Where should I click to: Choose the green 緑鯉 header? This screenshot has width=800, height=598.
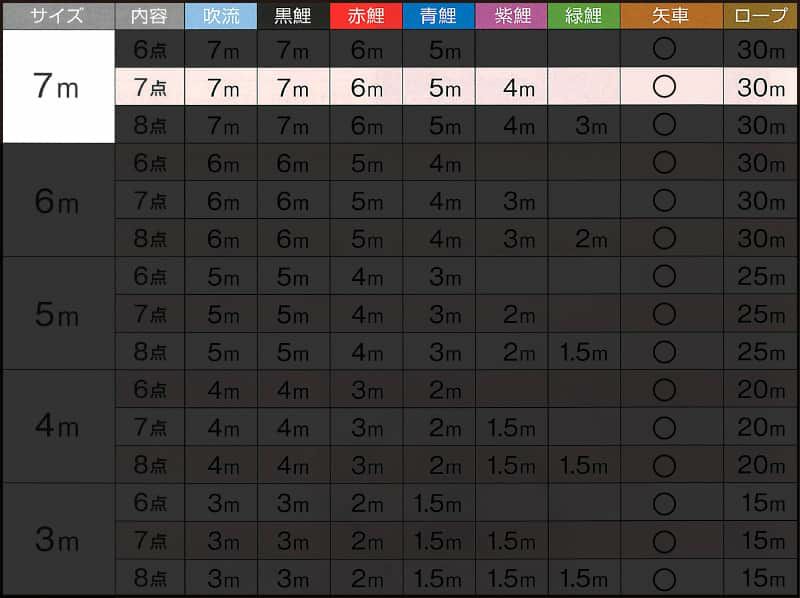(584, 16)
